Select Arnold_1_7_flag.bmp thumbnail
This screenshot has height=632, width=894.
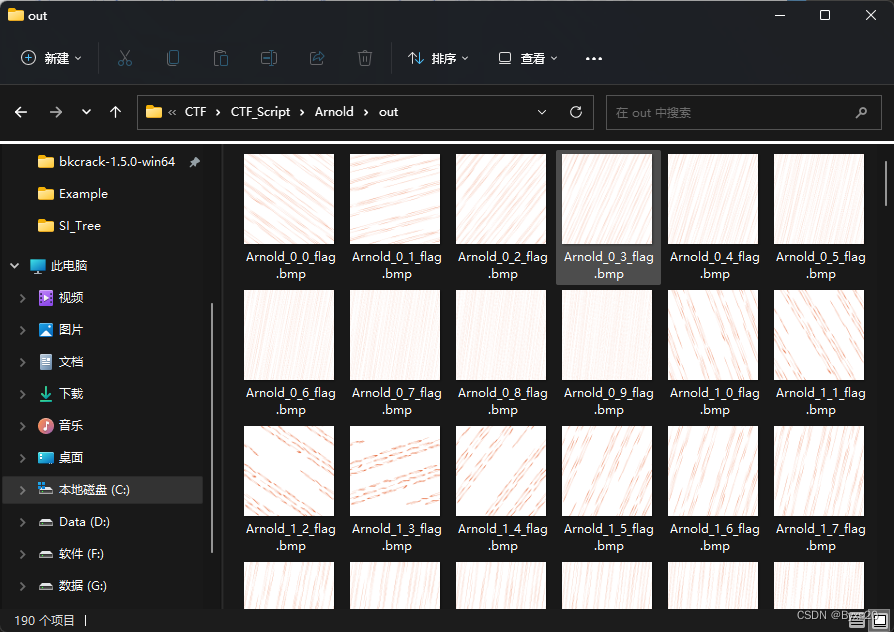pyautogui.click(x=819, y=471)
